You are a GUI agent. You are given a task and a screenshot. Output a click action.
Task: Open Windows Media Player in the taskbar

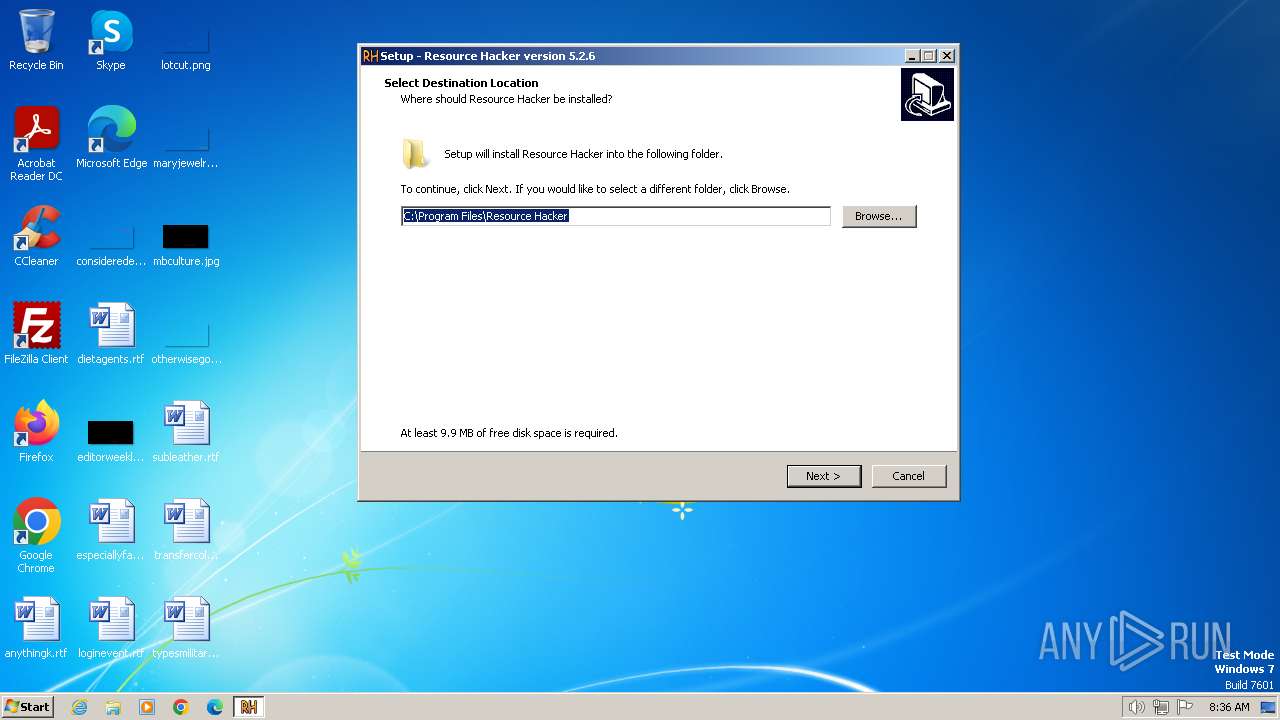147,707
